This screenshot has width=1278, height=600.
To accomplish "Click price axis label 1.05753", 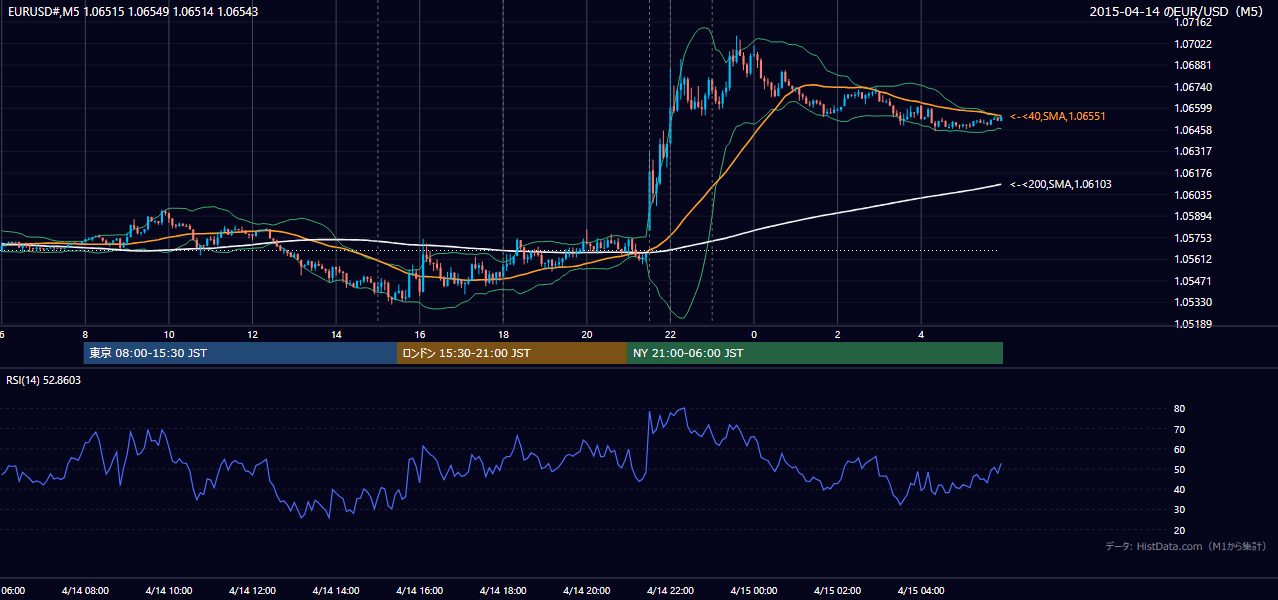I will 1194,238.
